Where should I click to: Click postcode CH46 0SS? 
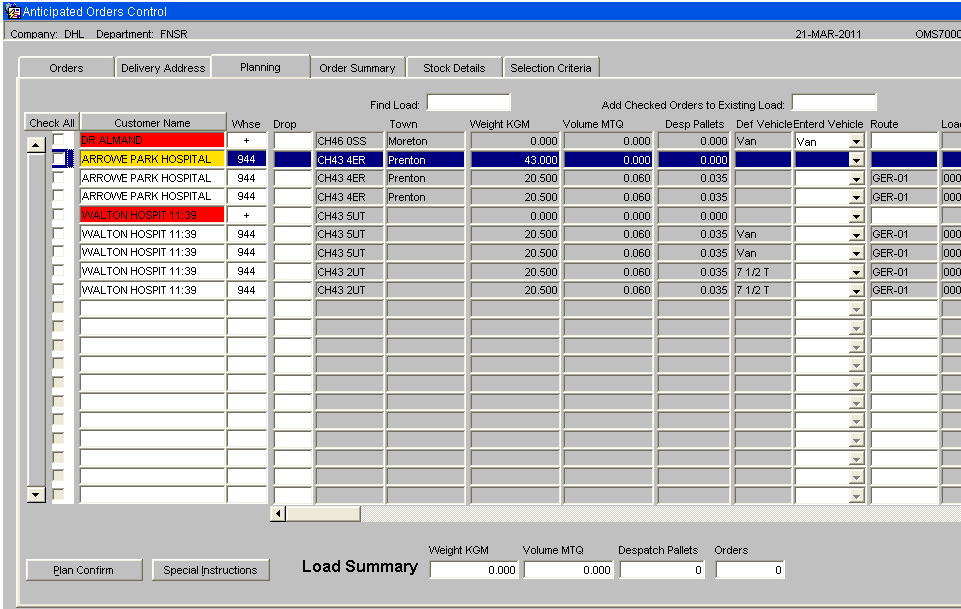(349, 141)
